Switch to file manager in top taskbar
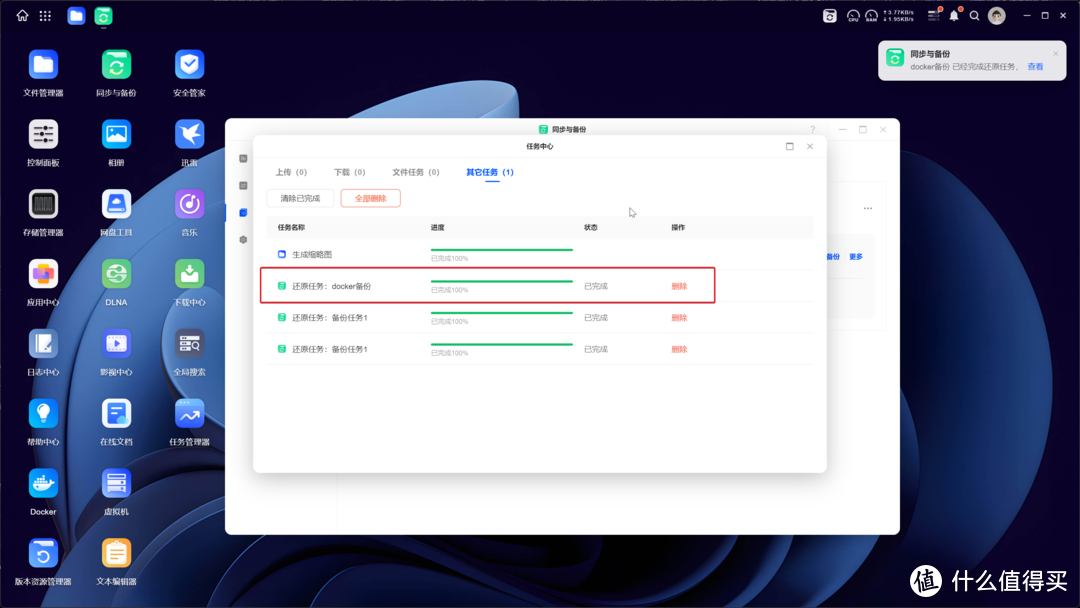The image size is (1080, 608). [76, 15]
